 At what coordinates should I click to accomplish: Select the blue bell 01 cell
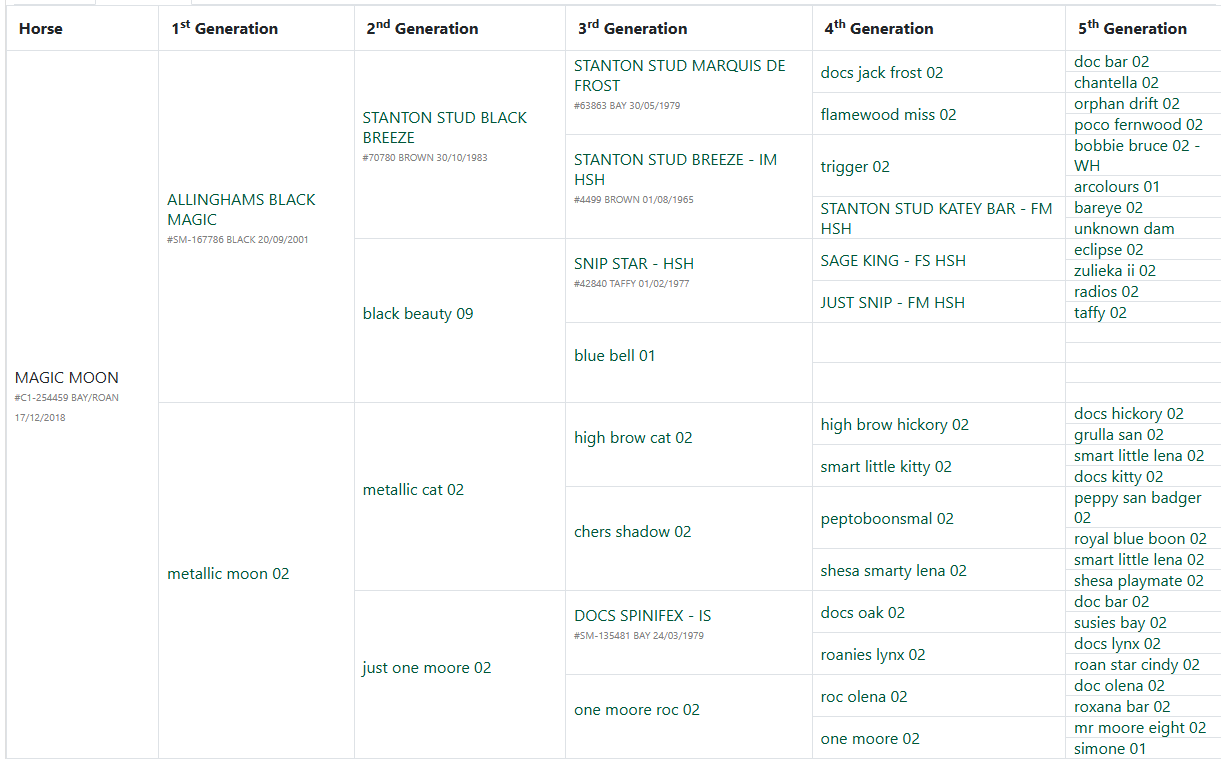point(614,355)
